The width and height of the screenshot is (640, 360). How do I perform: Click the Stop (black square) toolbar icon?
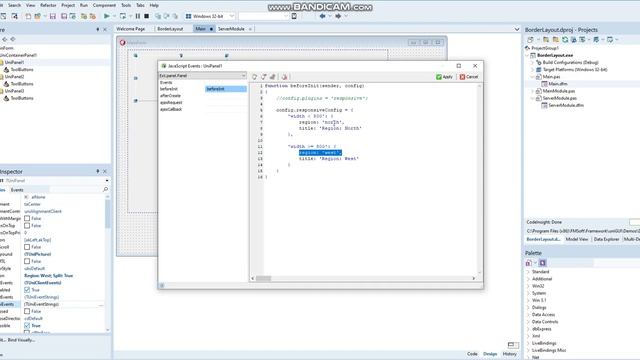147,16
